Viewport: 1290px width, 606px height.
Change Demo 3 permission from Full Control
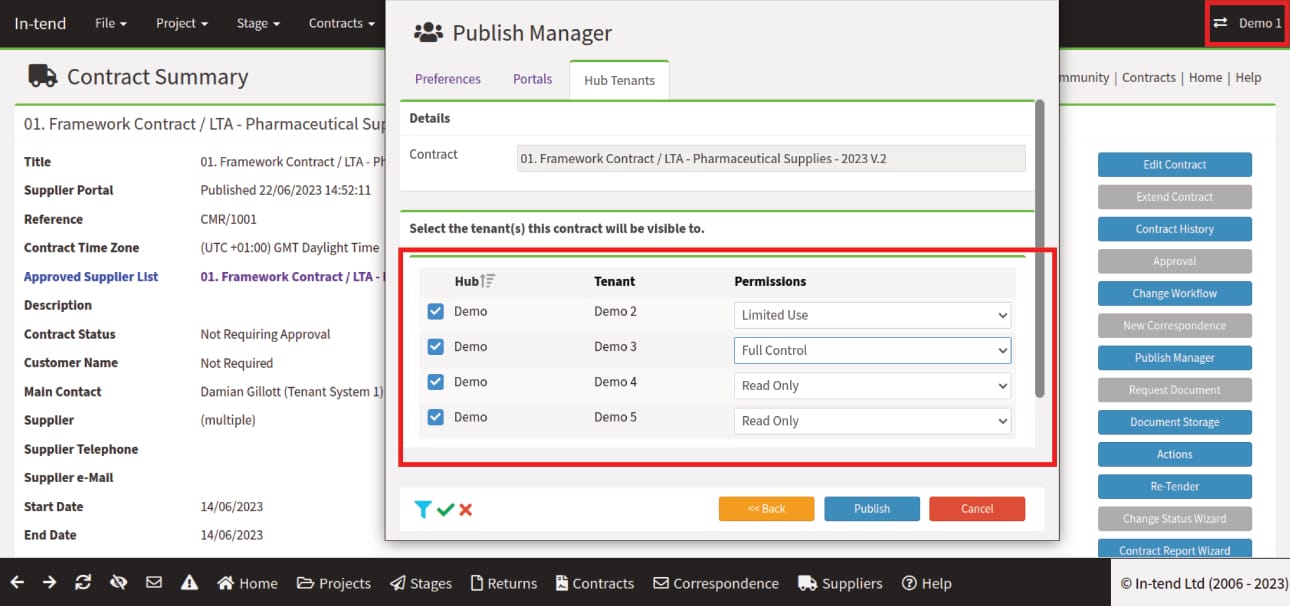[871, 350]
